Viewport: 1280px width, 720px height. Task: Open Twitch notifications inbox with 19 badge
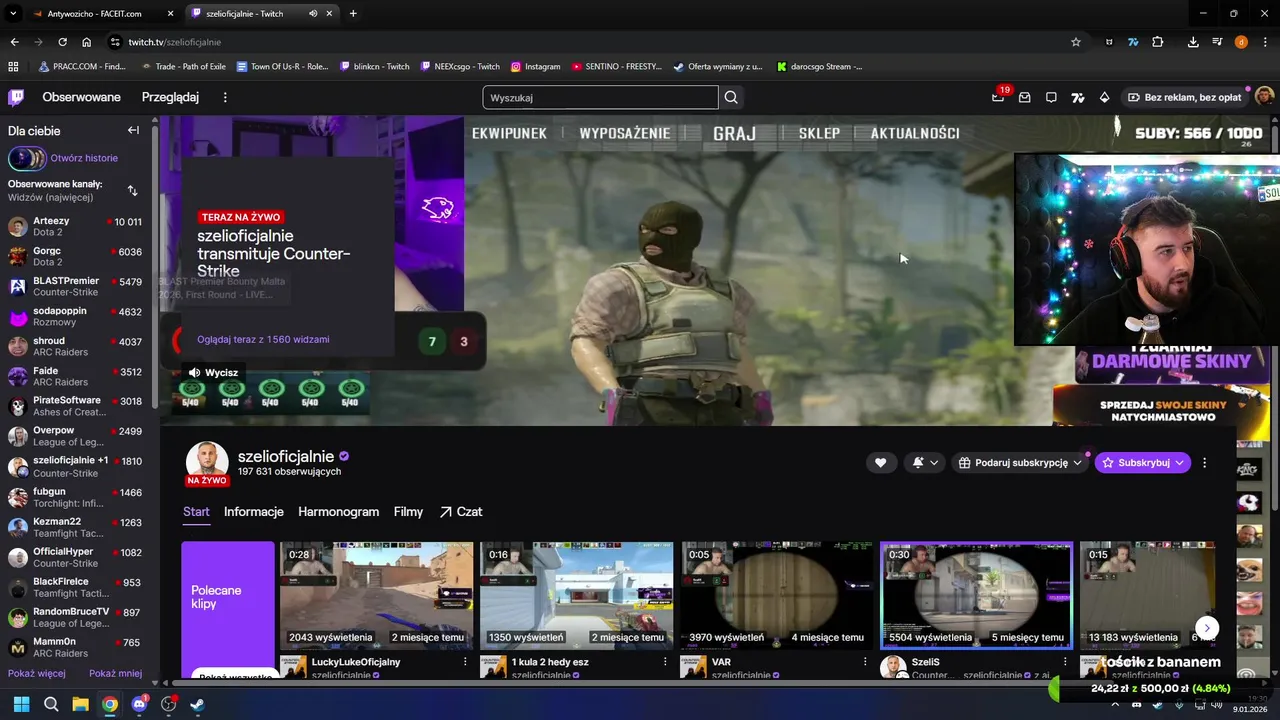(x=999, y=97)
